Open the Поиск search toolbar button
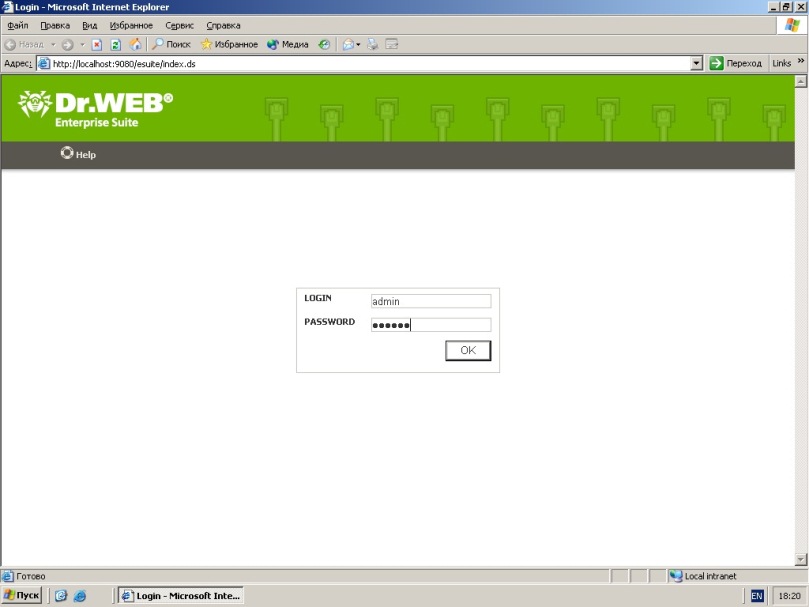The width and height of the screenshot is (809, 607). 171,44
